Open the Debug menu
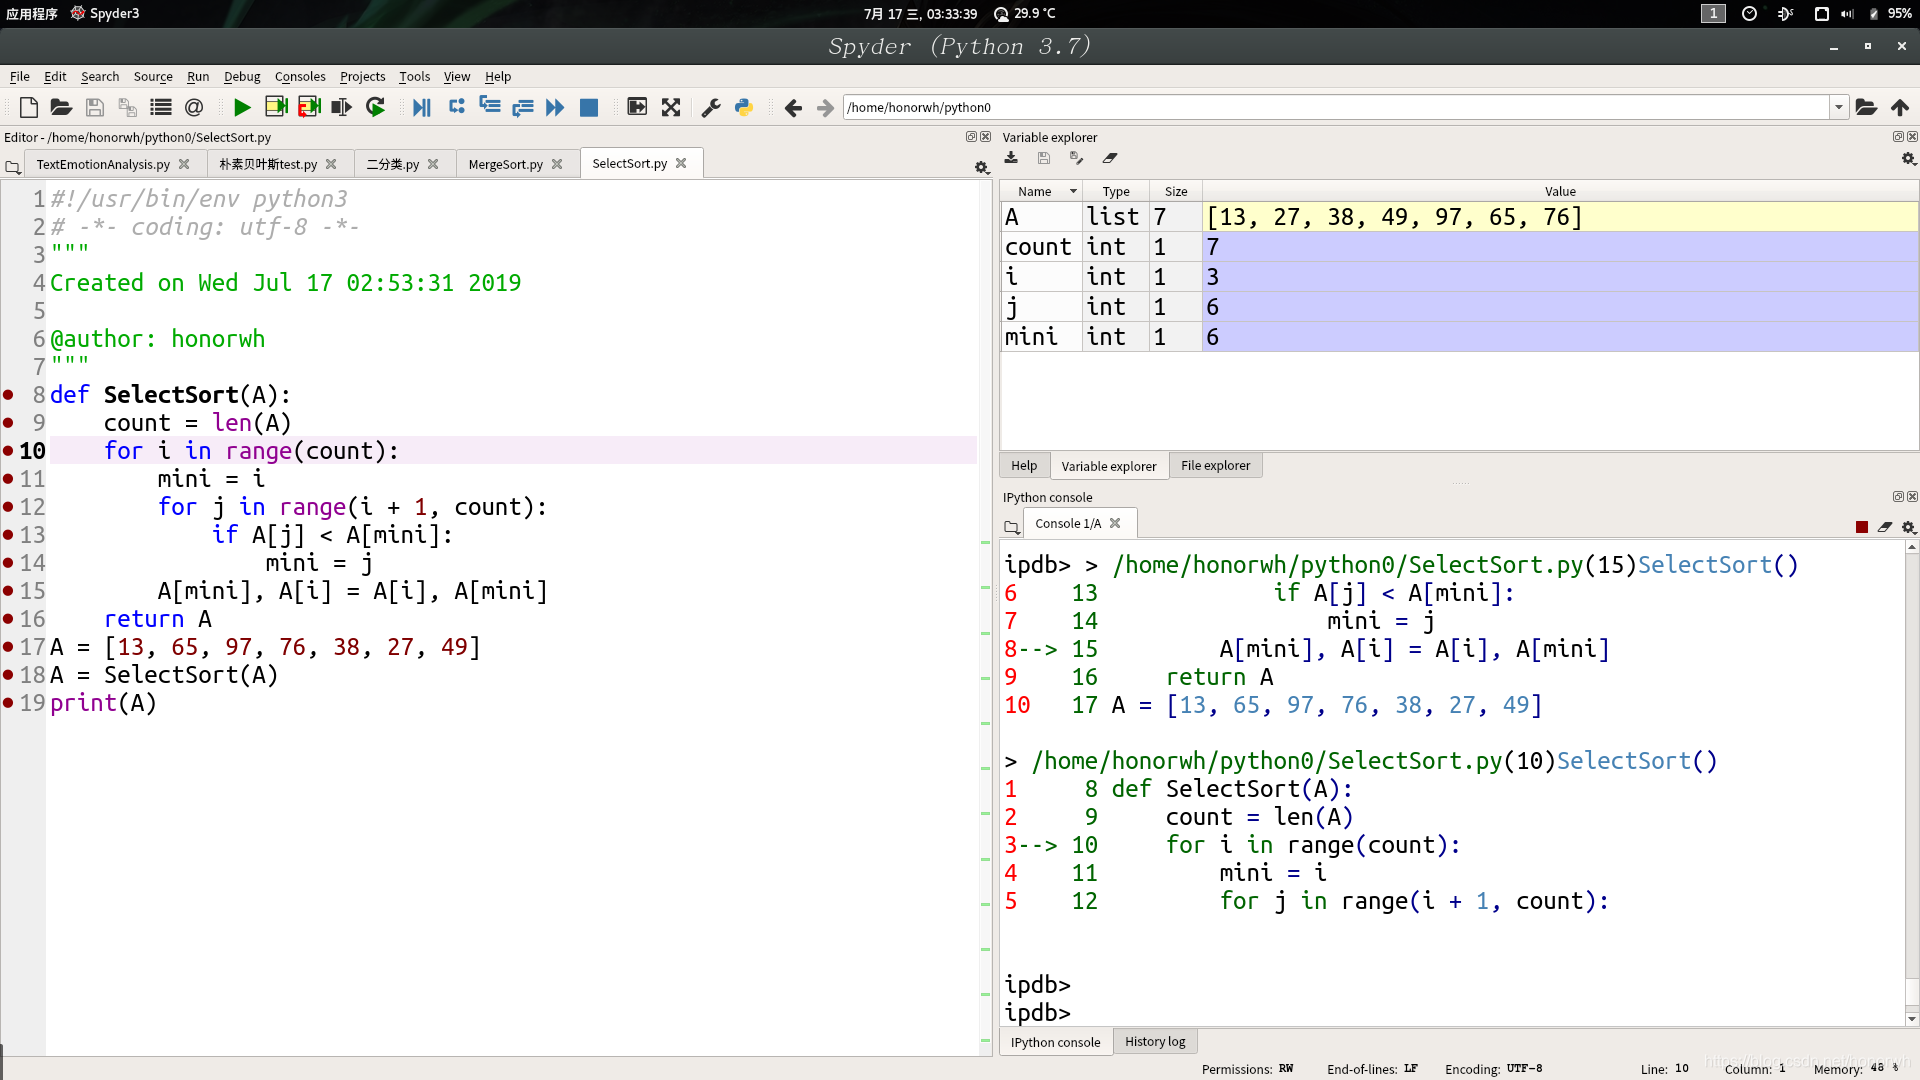The width and height of the screenshot is (1920, 1080). 241,76
